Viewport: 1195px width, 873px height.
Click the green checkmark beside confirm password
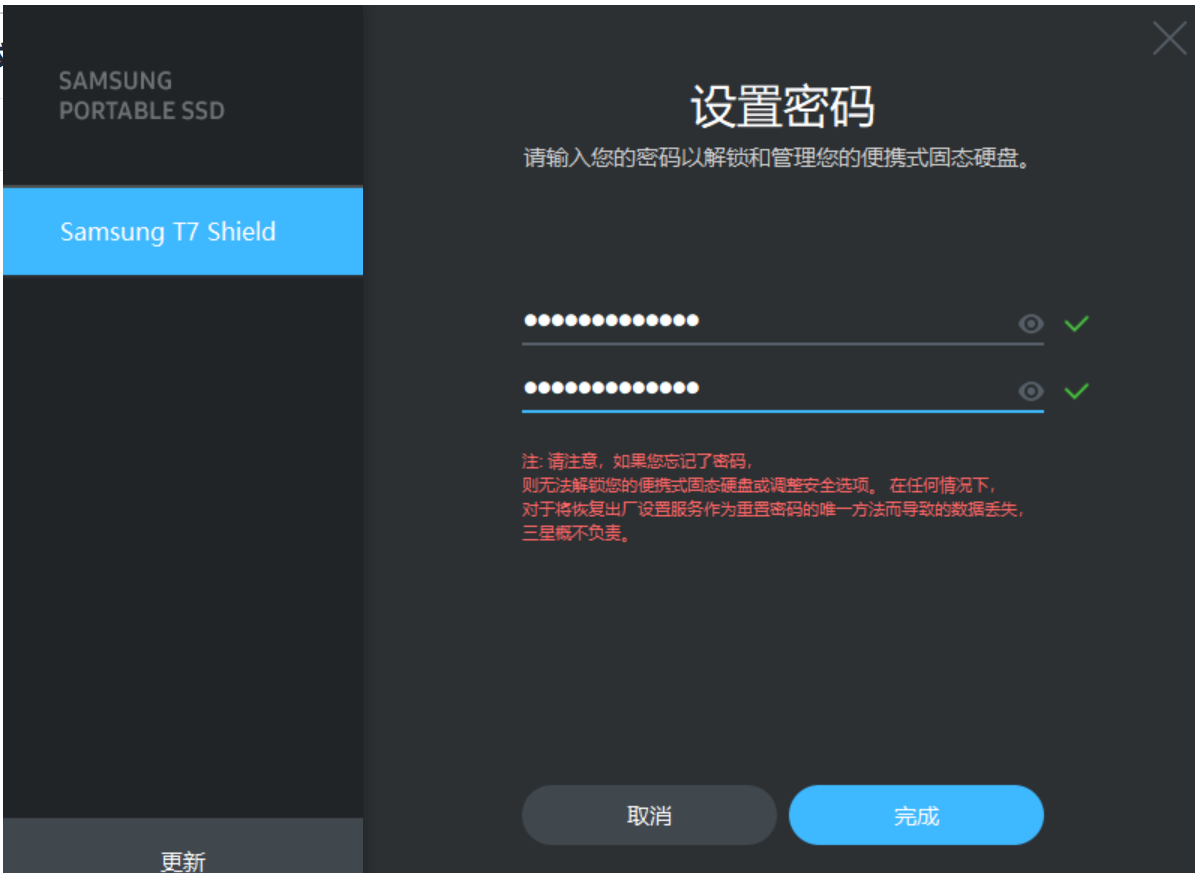[x=1076, y=391]
